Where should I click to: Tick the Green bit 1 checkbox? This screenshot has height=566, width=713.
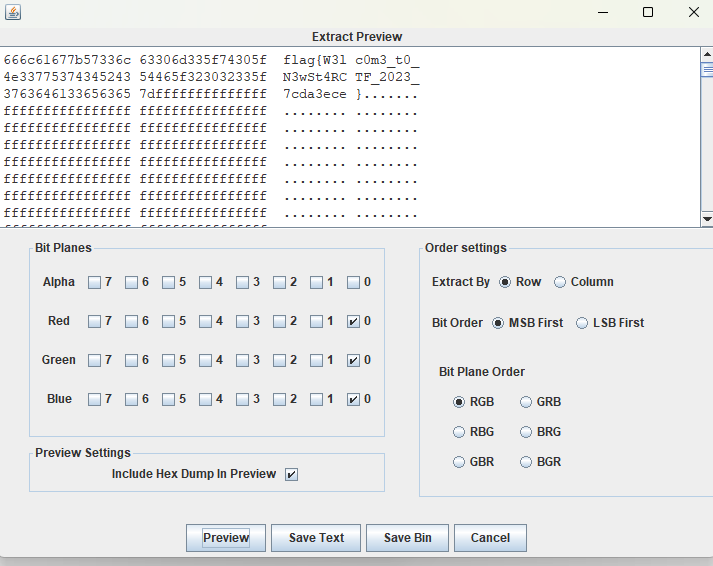[x=316, y=360]
